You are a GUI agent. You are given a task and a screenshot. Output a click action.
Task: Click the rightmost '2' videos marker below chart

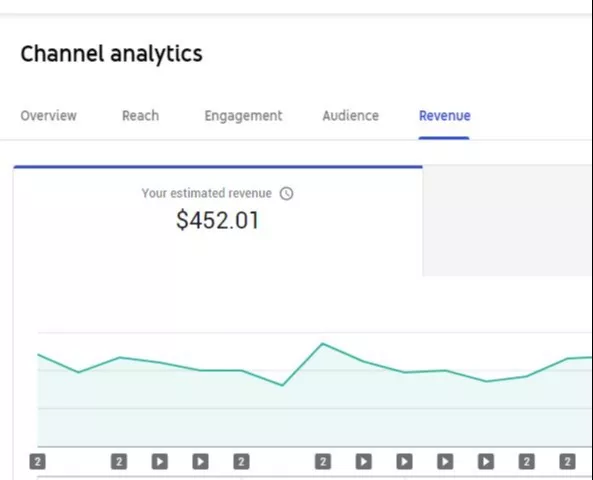[567, 461]
